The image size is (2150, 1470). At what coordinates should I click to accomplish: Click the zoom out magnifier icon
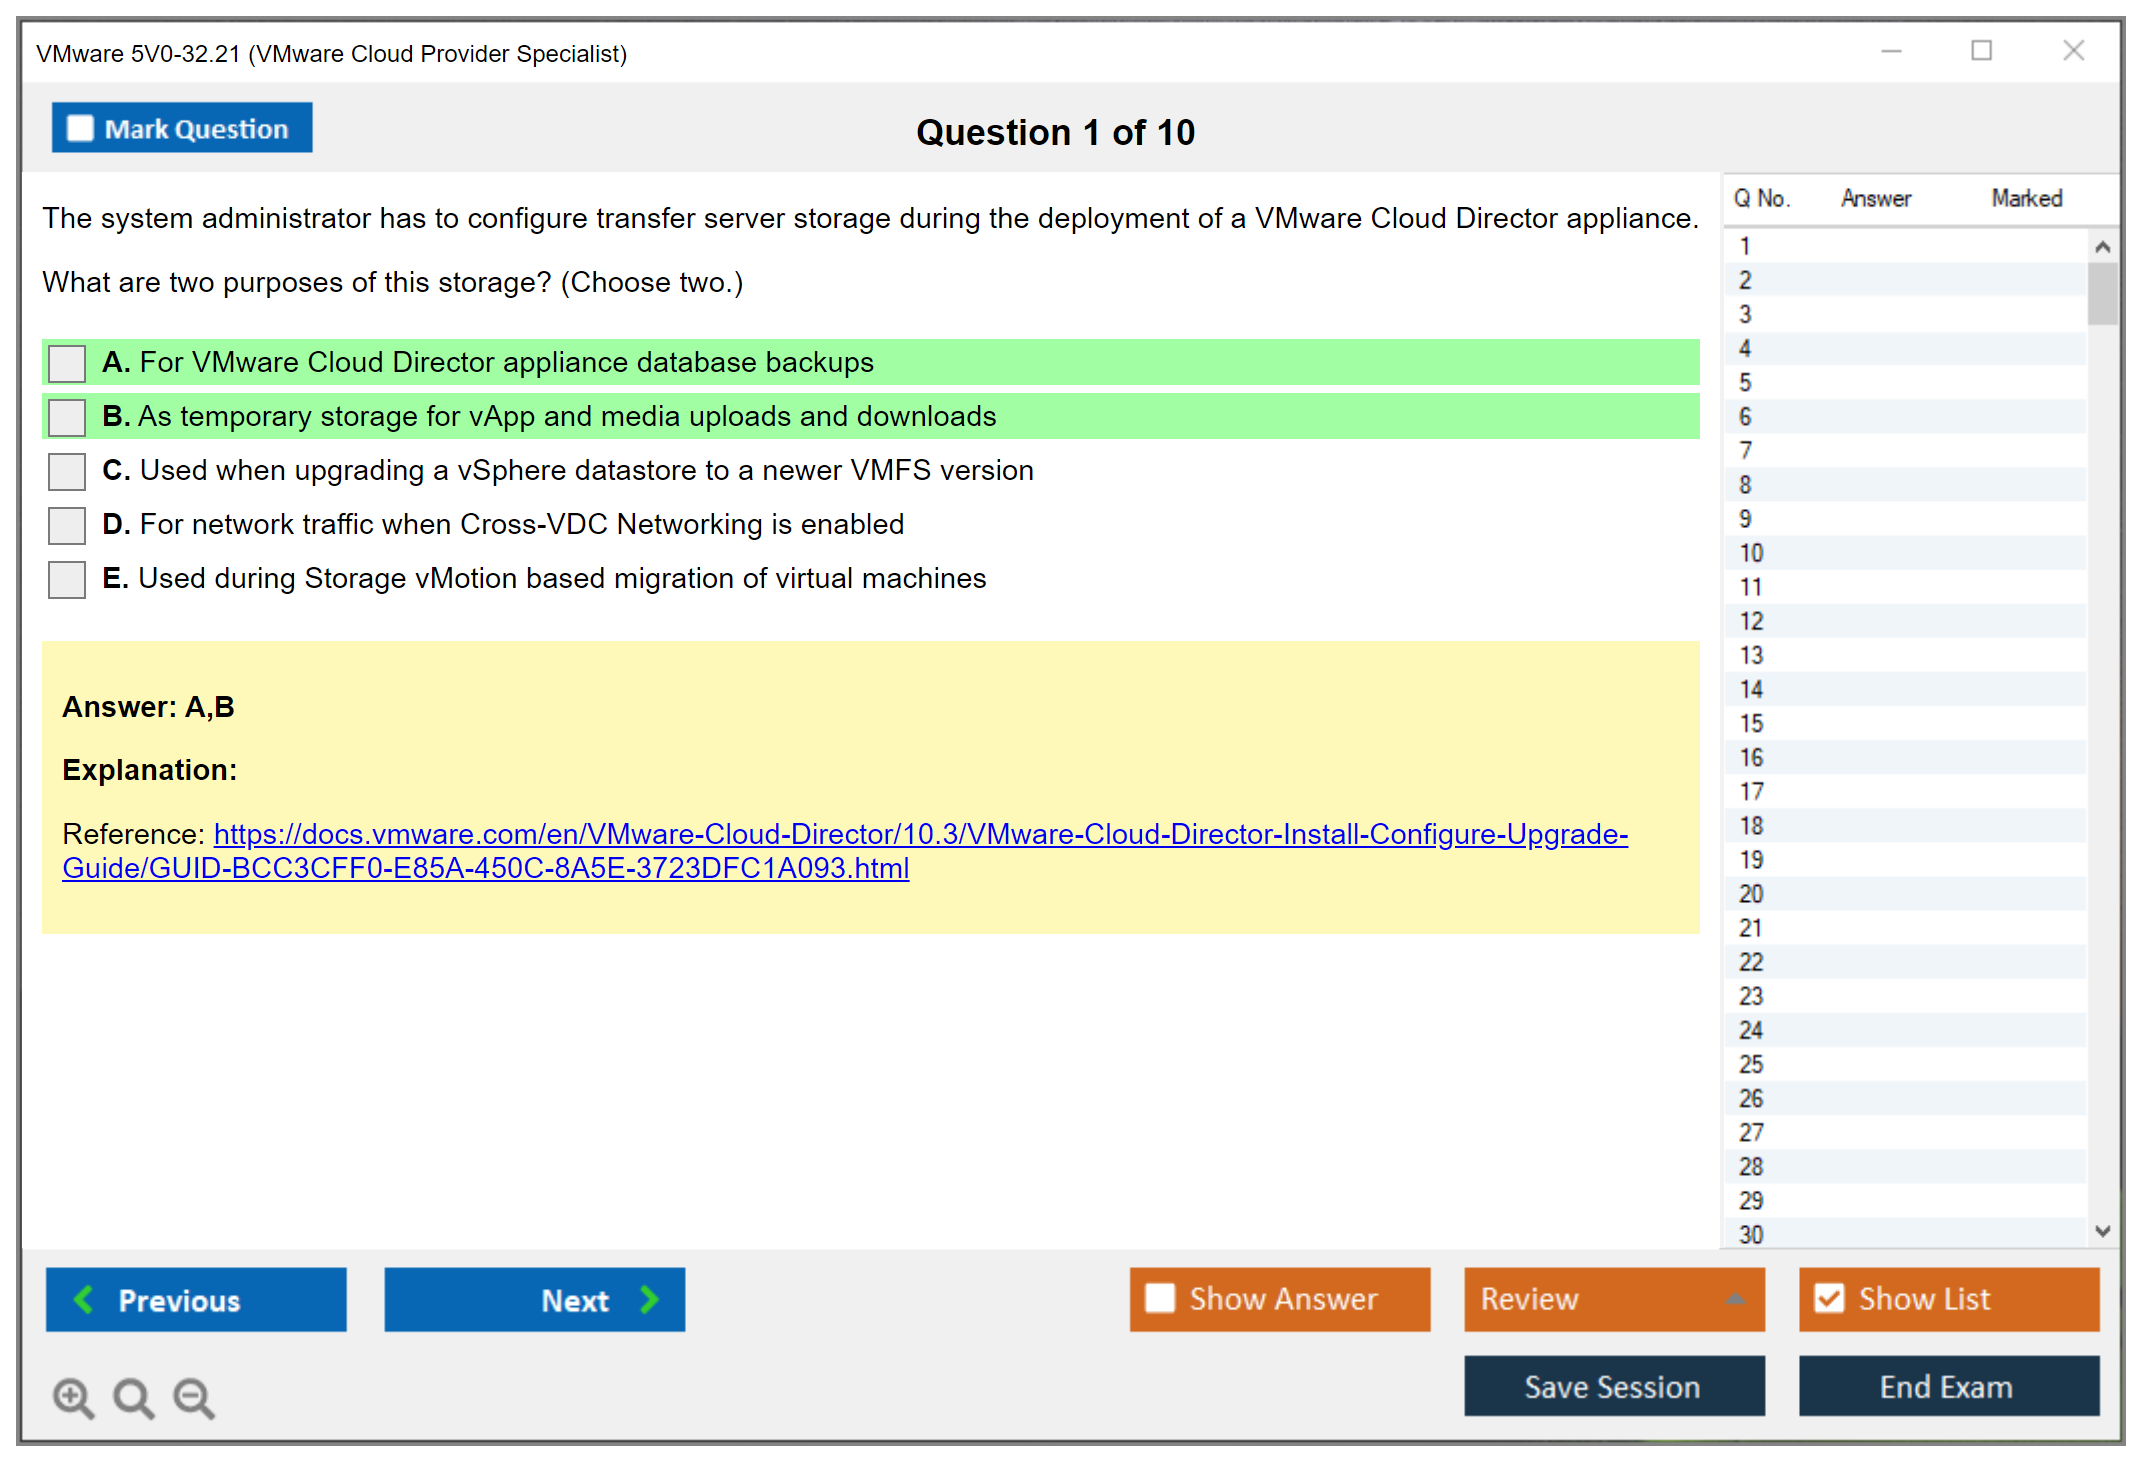pyautogui.click(x=193, y=1397)
